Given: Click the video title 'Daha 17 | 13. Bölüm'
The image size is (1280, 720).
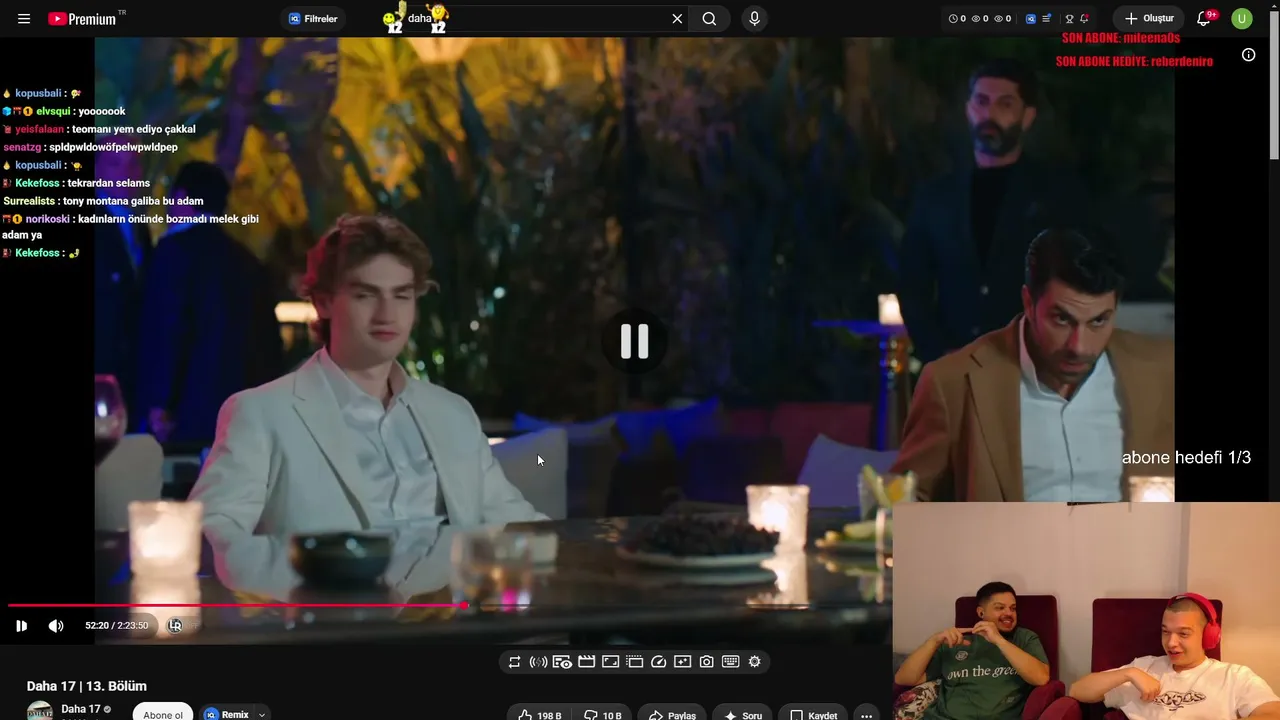Looking at the screenshot, I should [87, 686].
